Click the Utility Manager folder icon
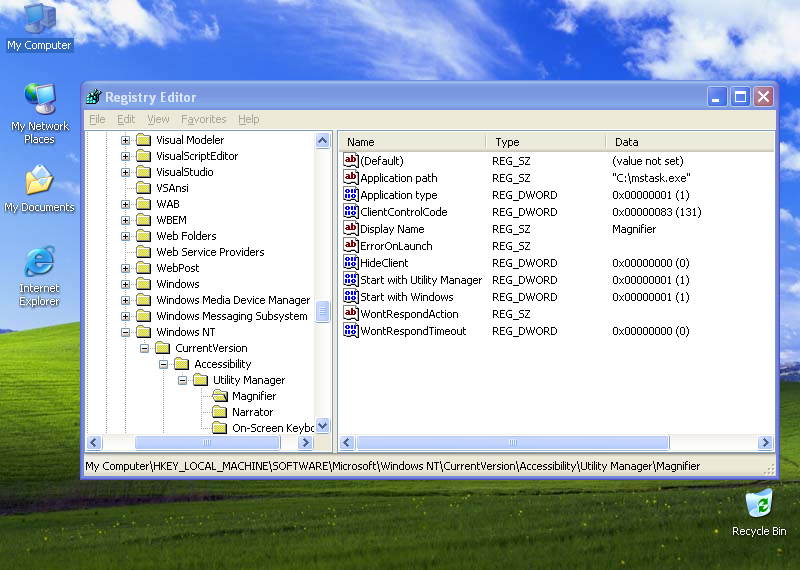The width and height of the screenshot is (800, 570). click(201, 380)
